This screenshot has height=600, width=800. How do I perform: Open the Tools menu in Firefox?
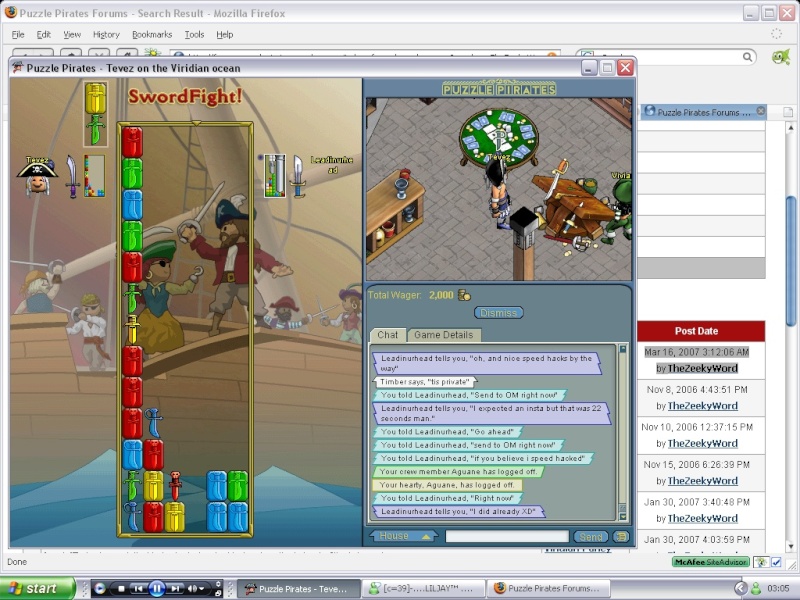(194, 34)
